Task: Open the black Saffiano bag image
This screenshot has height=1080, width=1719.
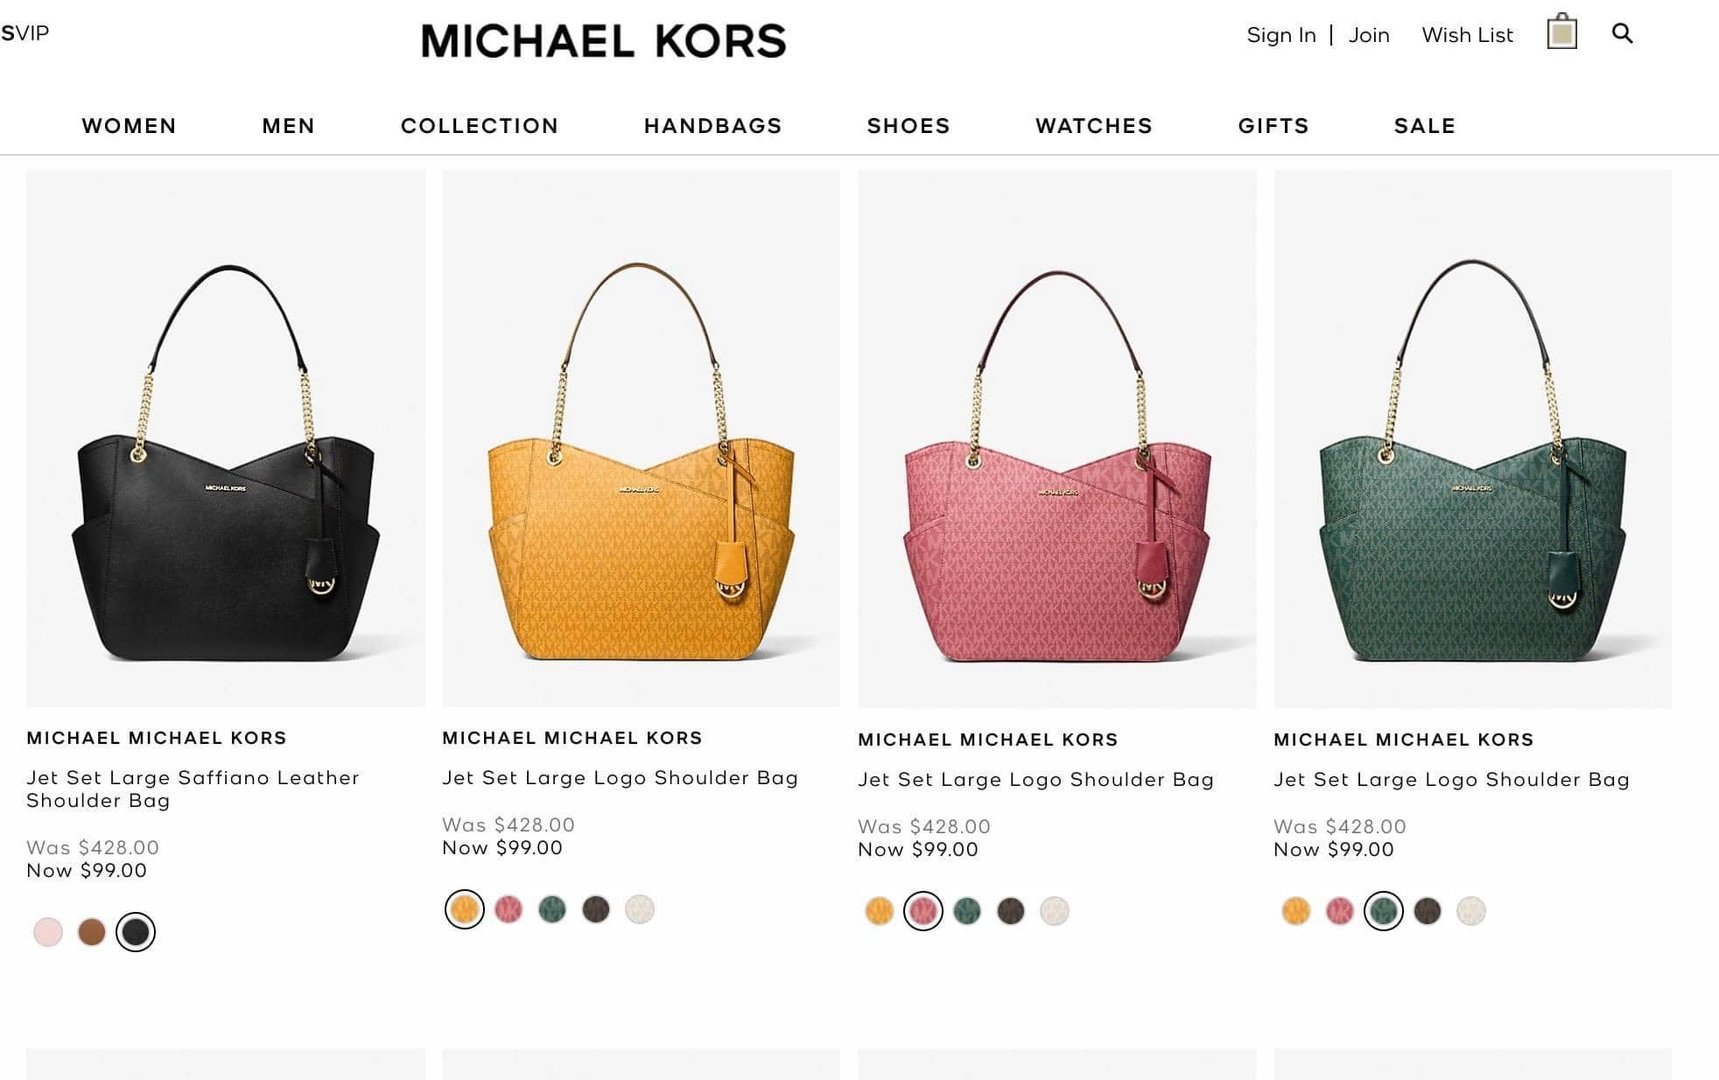Action: coord(226,438)
